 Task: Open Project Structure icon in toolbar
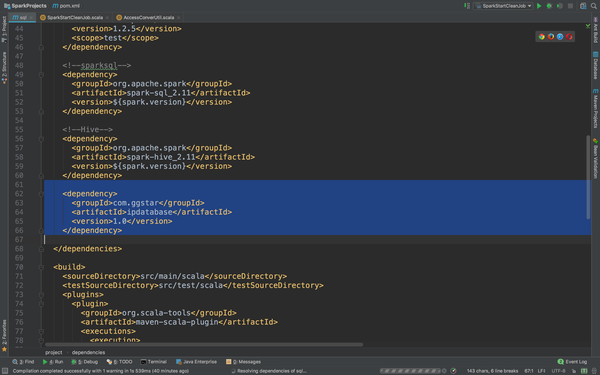point(583,6)
